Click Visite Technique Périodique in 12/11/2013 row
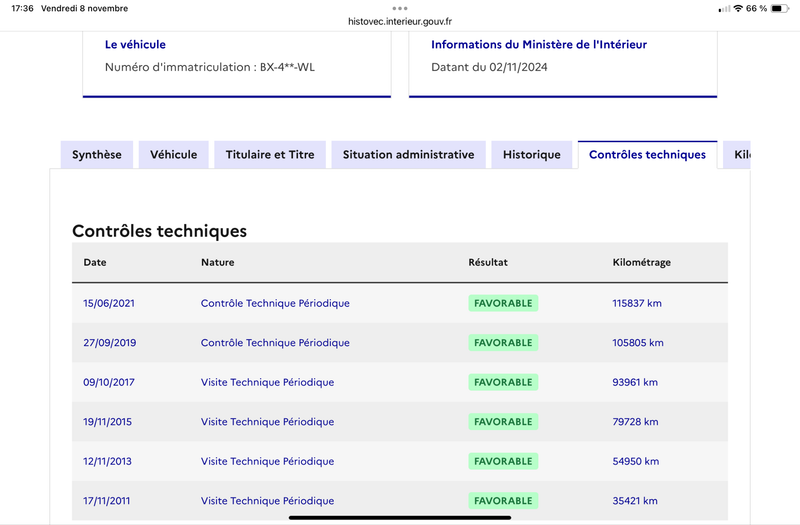This screenshot has width=800, height=525. pyautogui.click(x=267, y=461)
